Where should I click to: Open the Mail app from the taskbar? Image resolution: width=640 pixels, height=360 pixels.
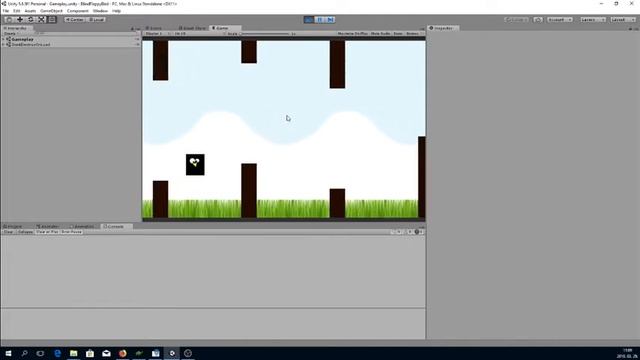pyautogui.click(x=106, y=353)
